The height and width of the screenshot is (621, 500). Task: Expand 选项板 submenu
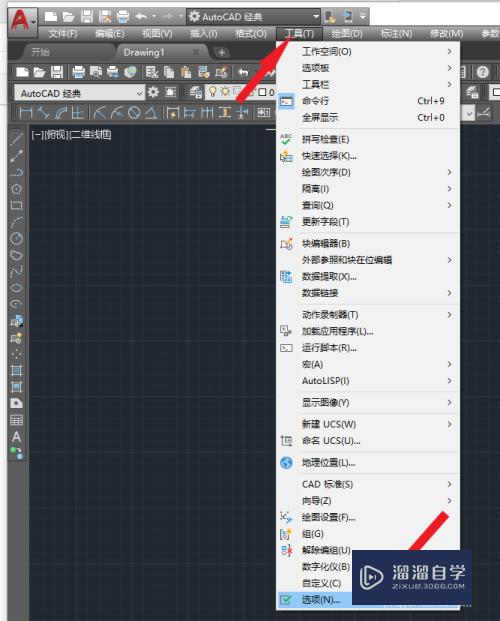pos(368,68)
